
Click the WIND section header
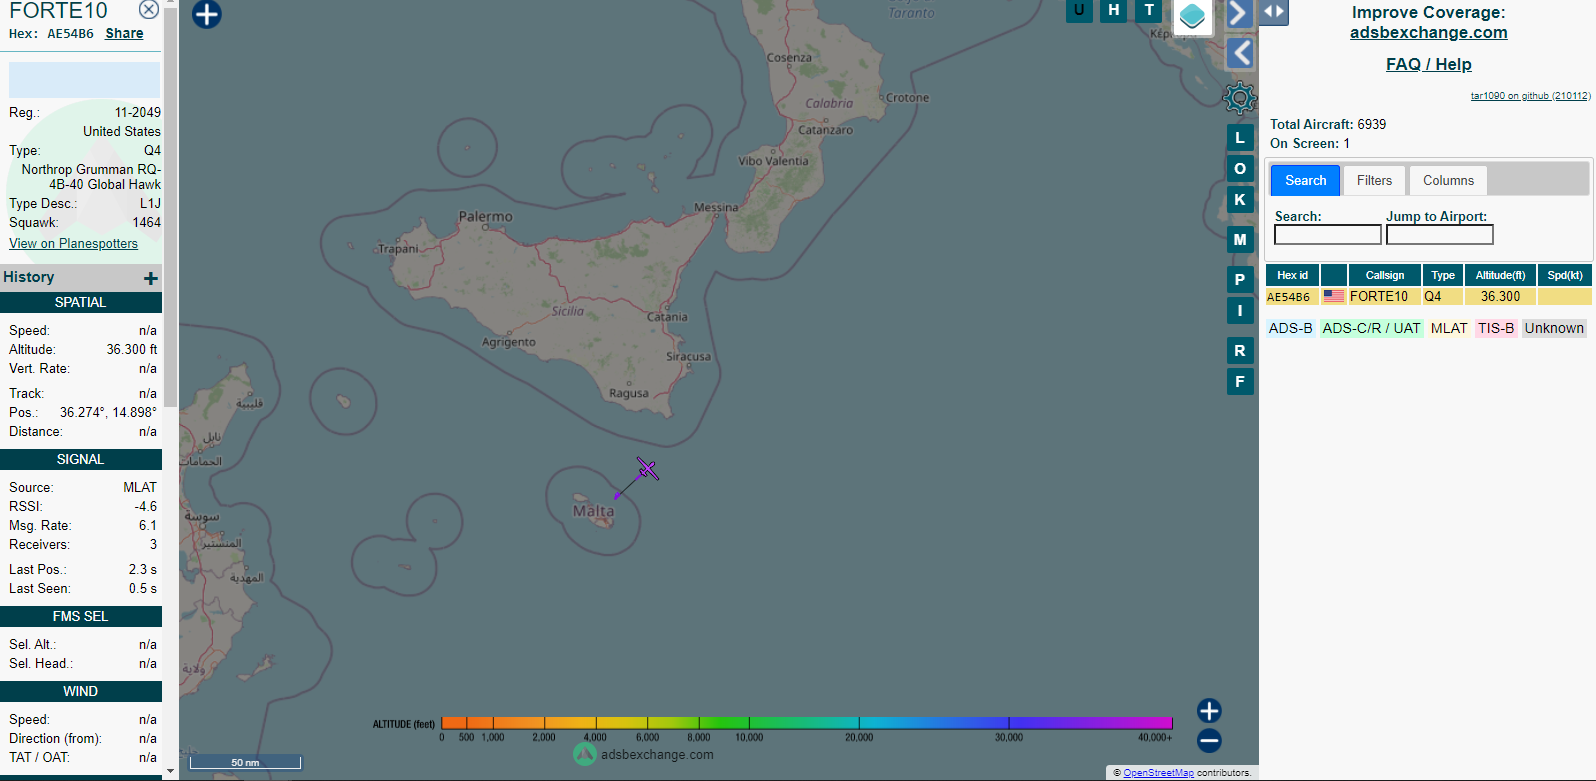pos(81,691)
